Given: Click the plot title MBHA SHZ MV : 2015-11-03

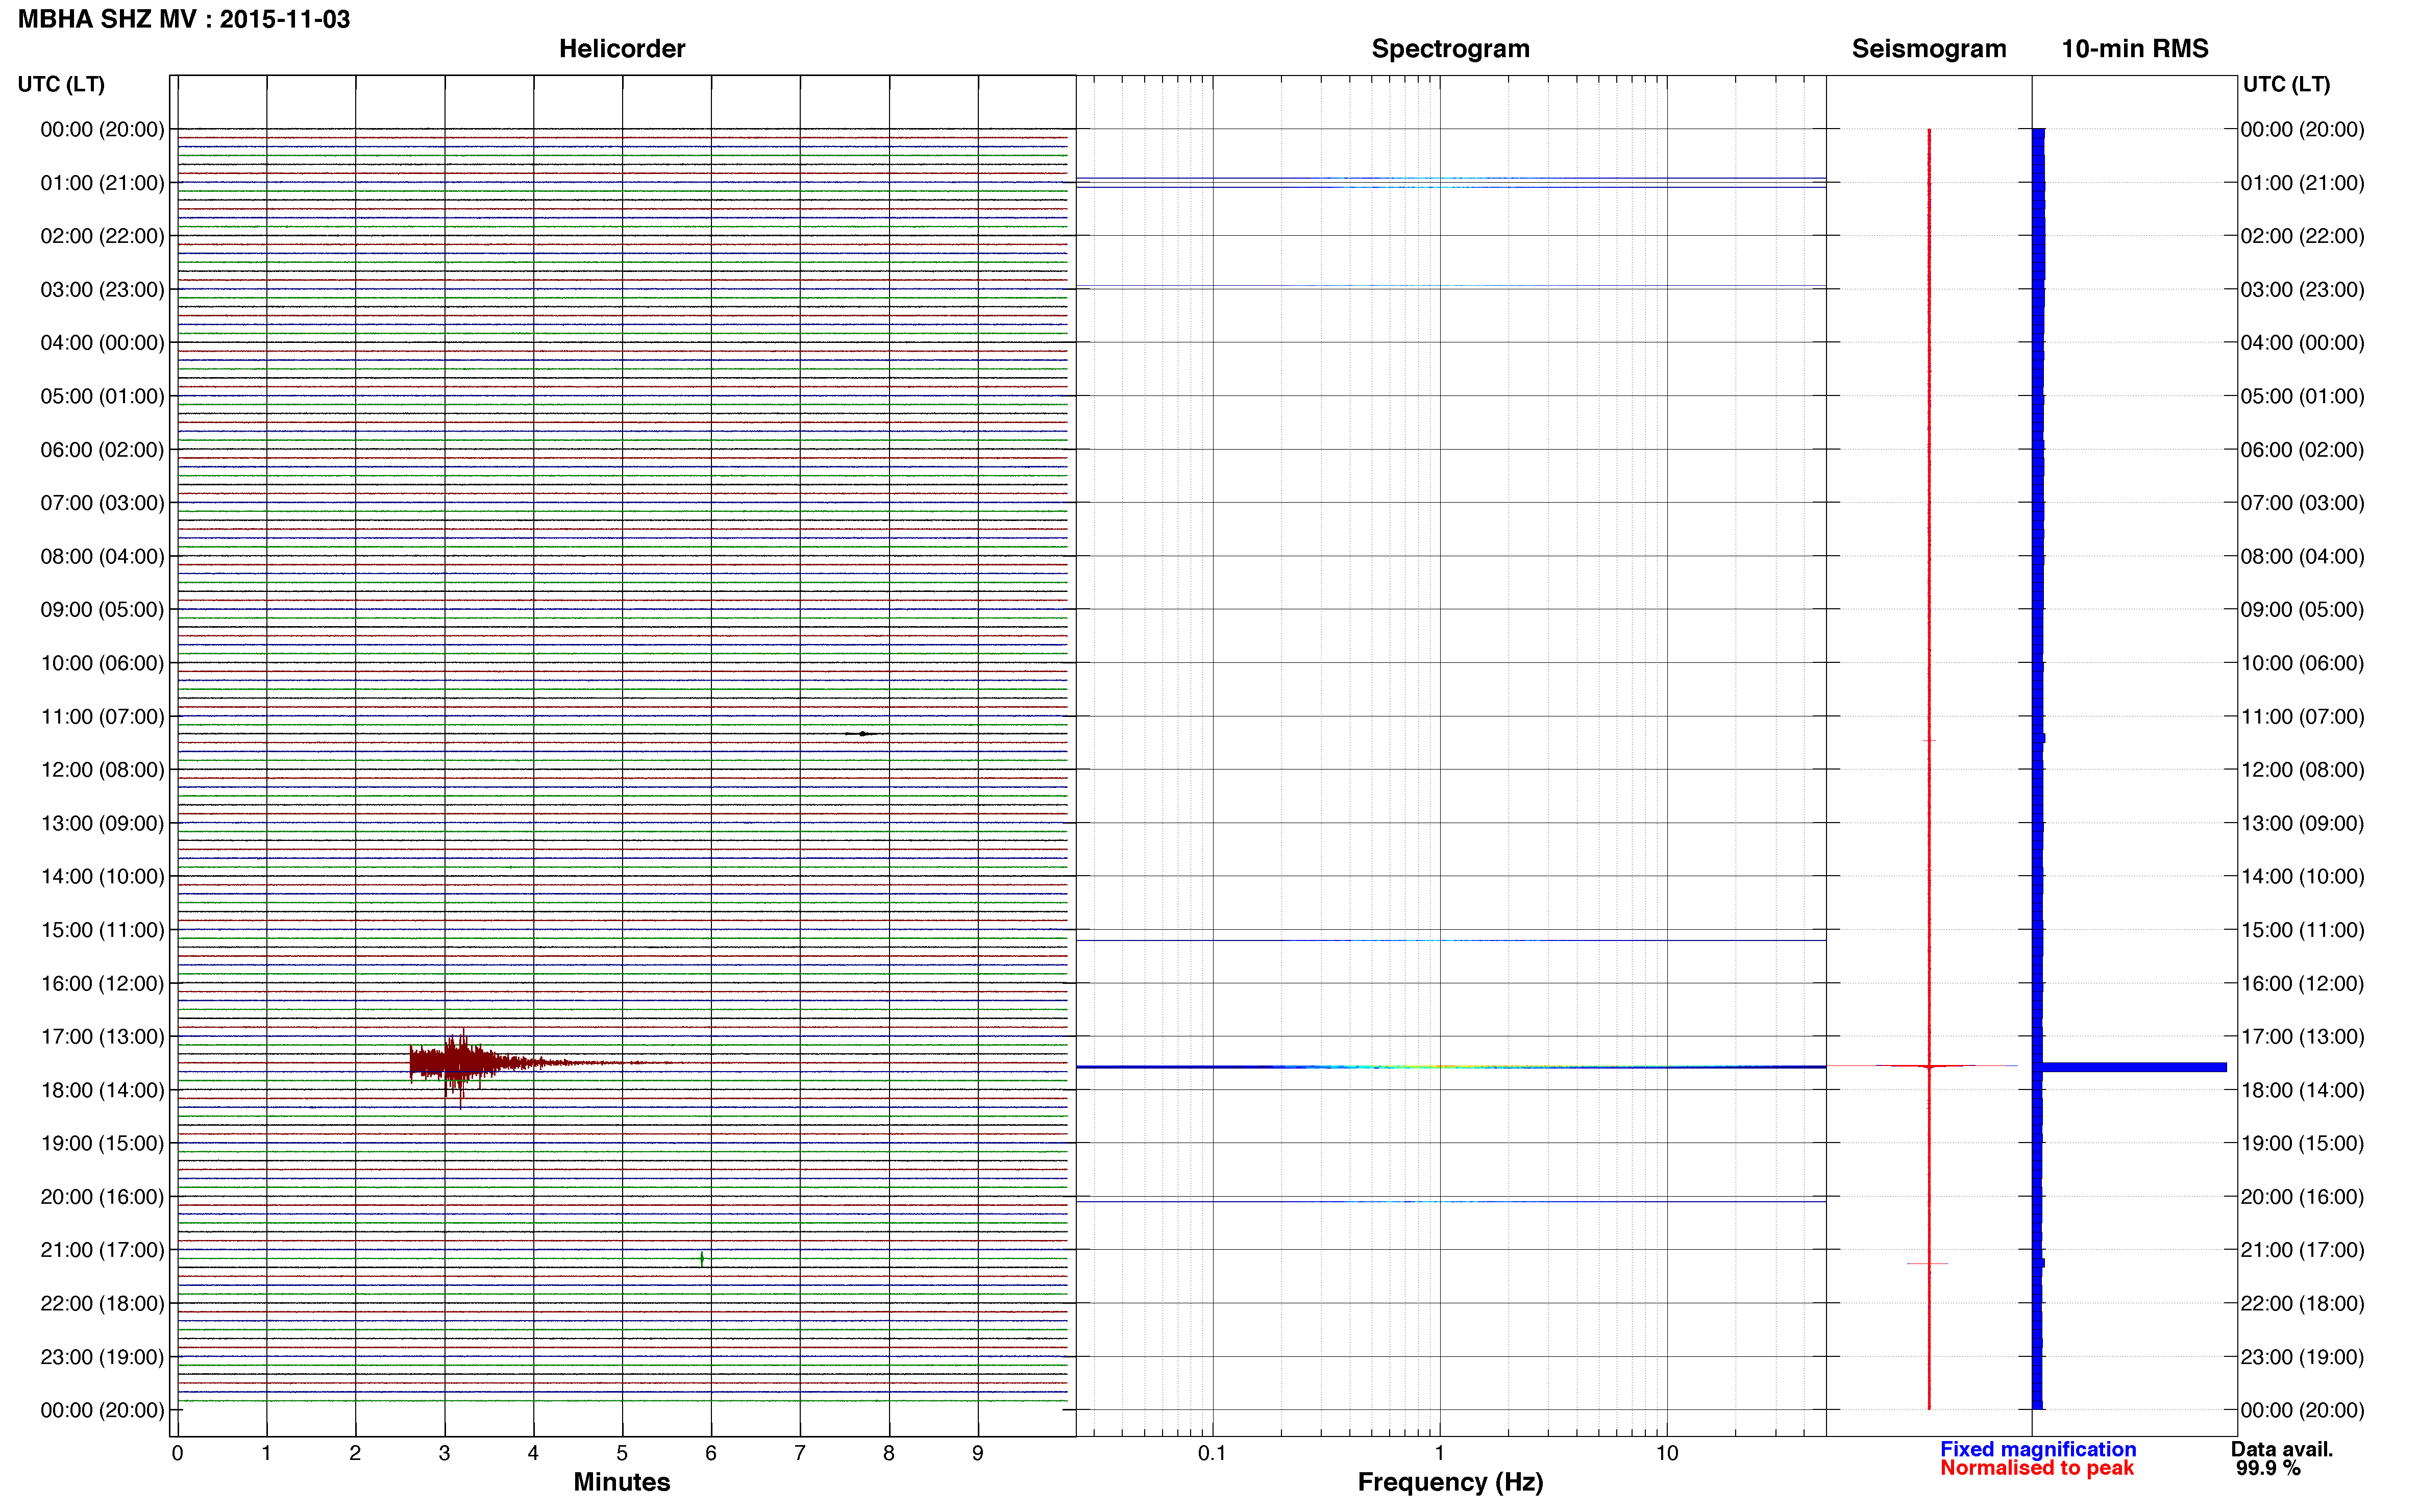Looking at the screenshot, I should [184, 19].
